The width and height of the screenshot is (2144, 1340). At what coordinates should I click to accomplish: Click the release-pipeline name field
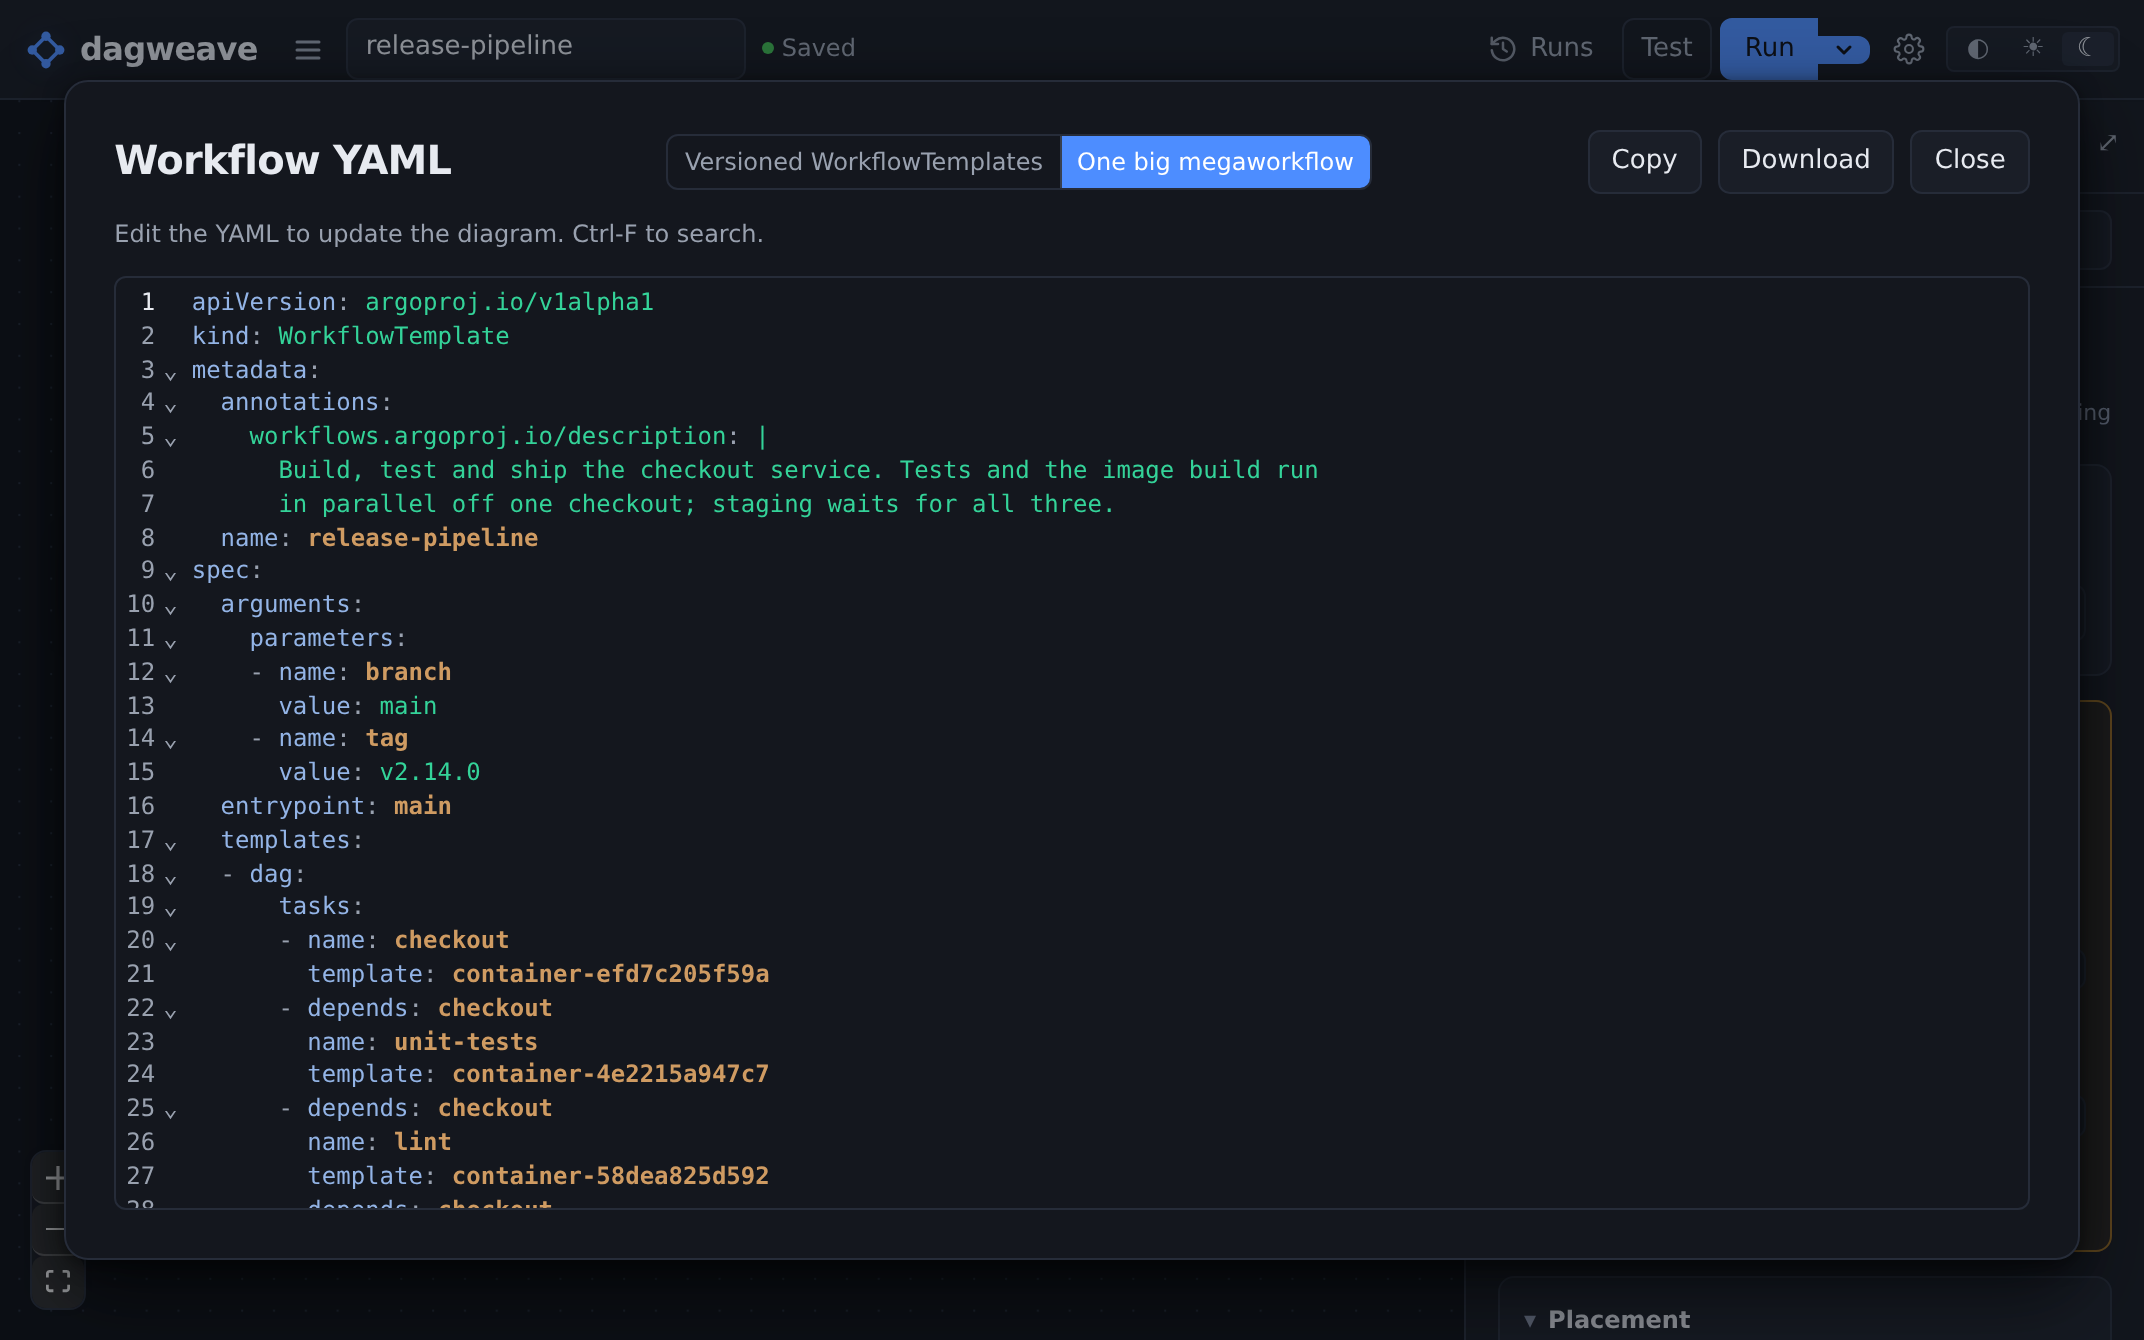coord(546,47)
